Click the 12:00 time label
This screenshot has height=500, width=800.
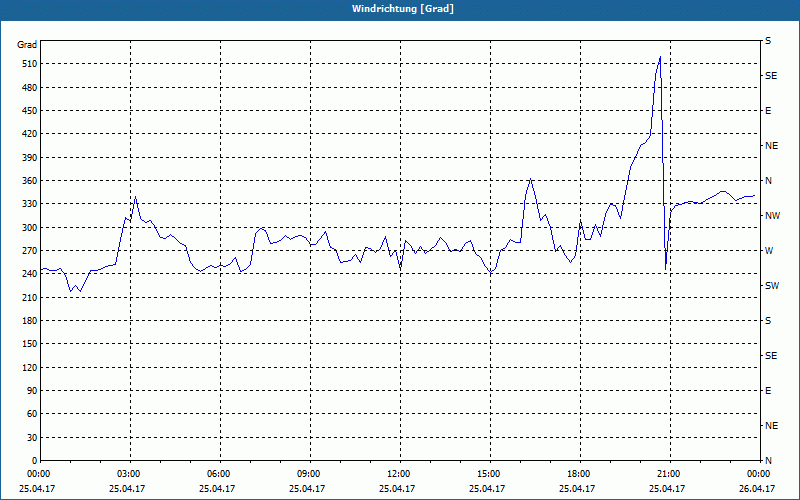point(401,474)
